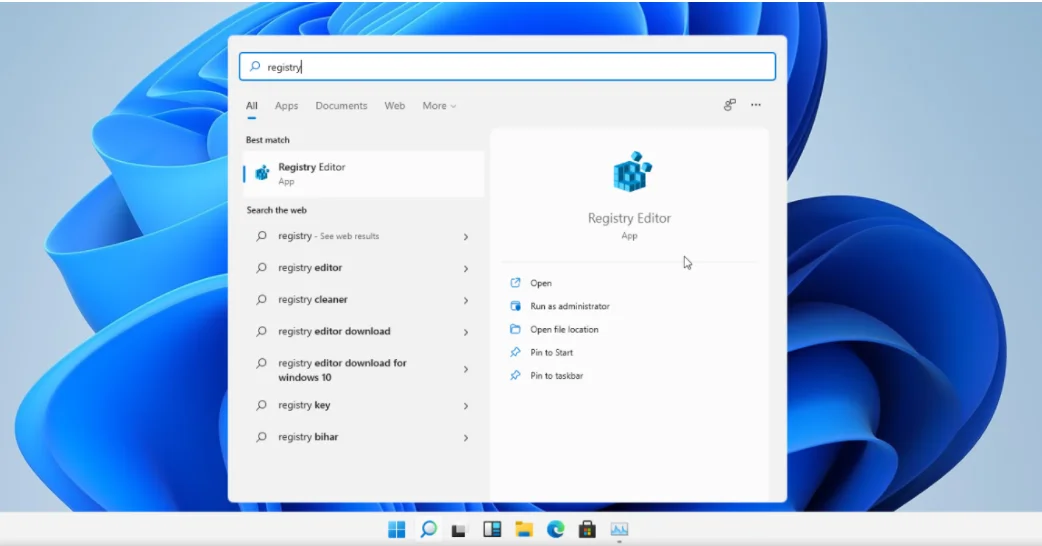Select Pin to taskbar option
The image size is (1042, 546).
[556, 376]
